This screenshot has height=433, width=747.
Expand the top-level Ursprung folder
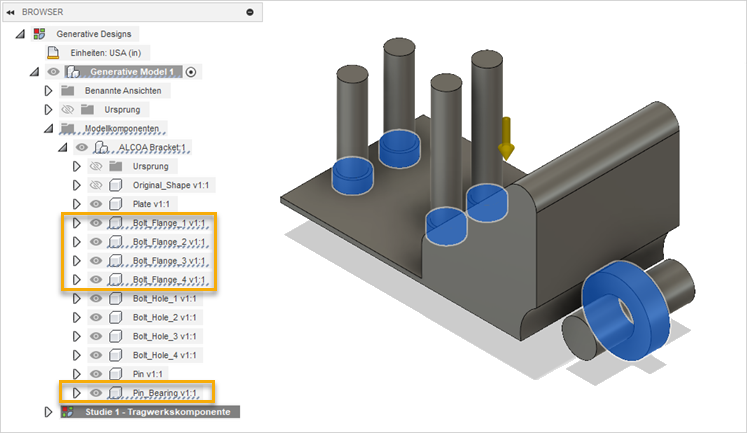(x=48, y=110)
